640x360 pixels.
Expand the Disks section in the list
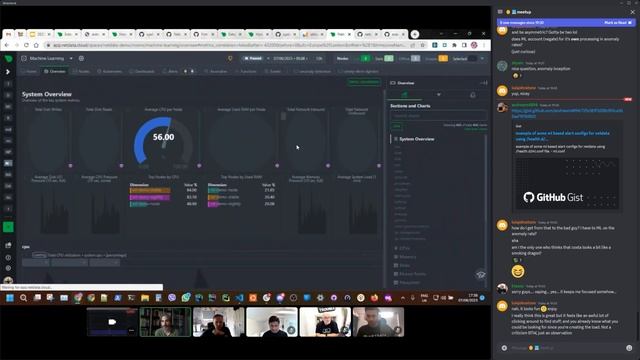coord(404,265)
